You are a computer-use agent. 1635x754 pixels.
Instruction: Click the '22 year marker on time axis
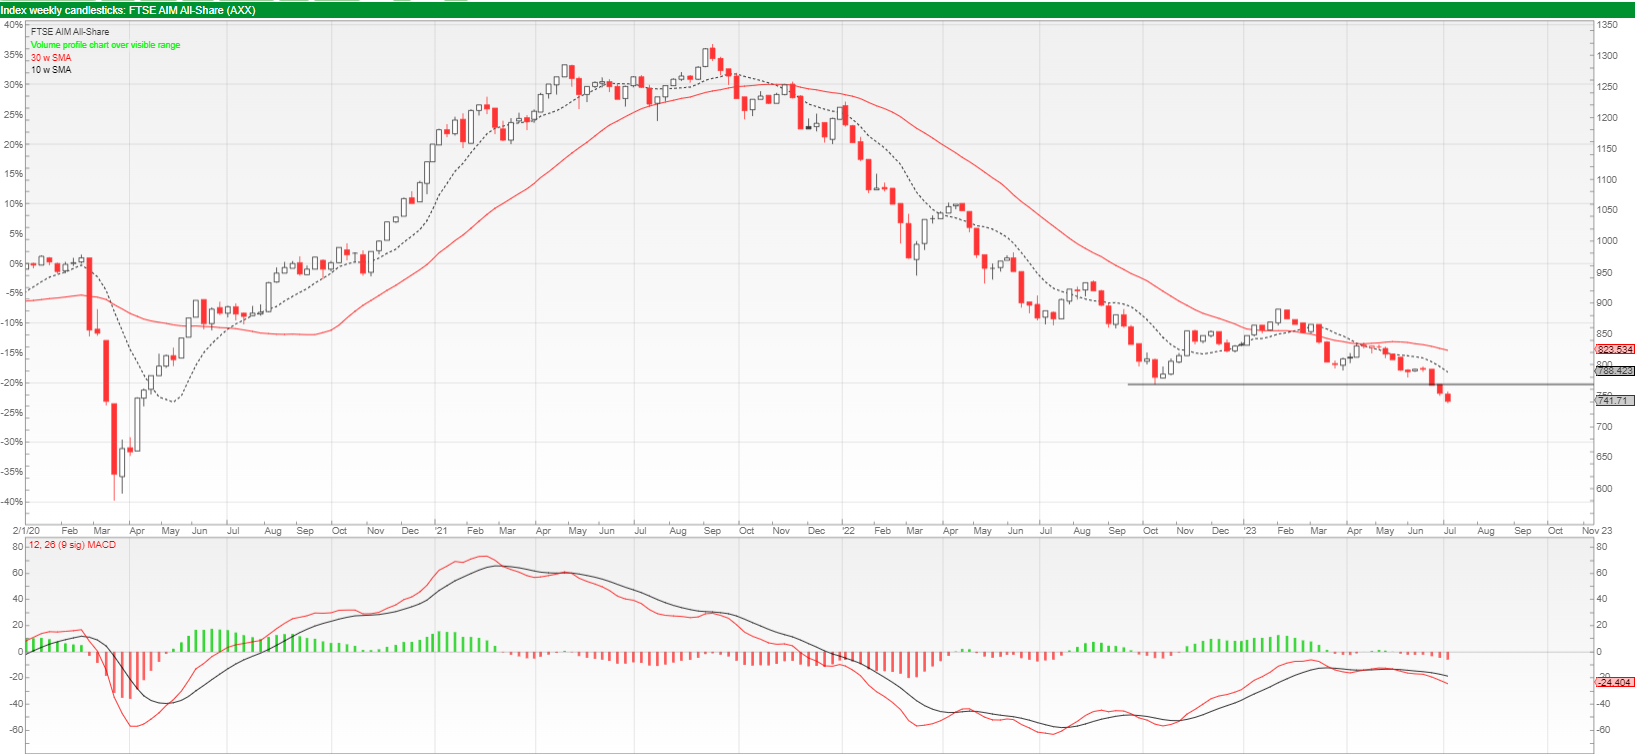[848, 531]
